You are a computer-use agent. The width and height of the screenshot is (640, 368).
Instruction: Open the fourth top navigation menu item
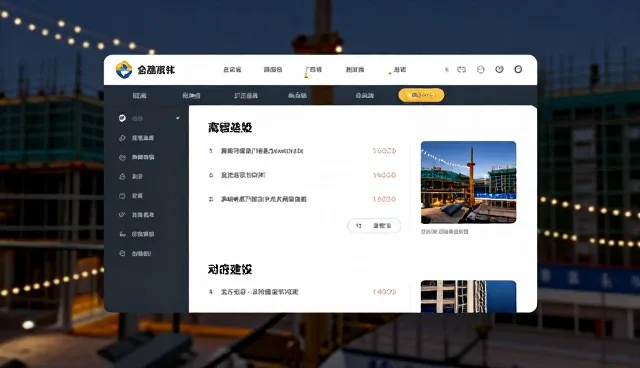pos(355,70)
